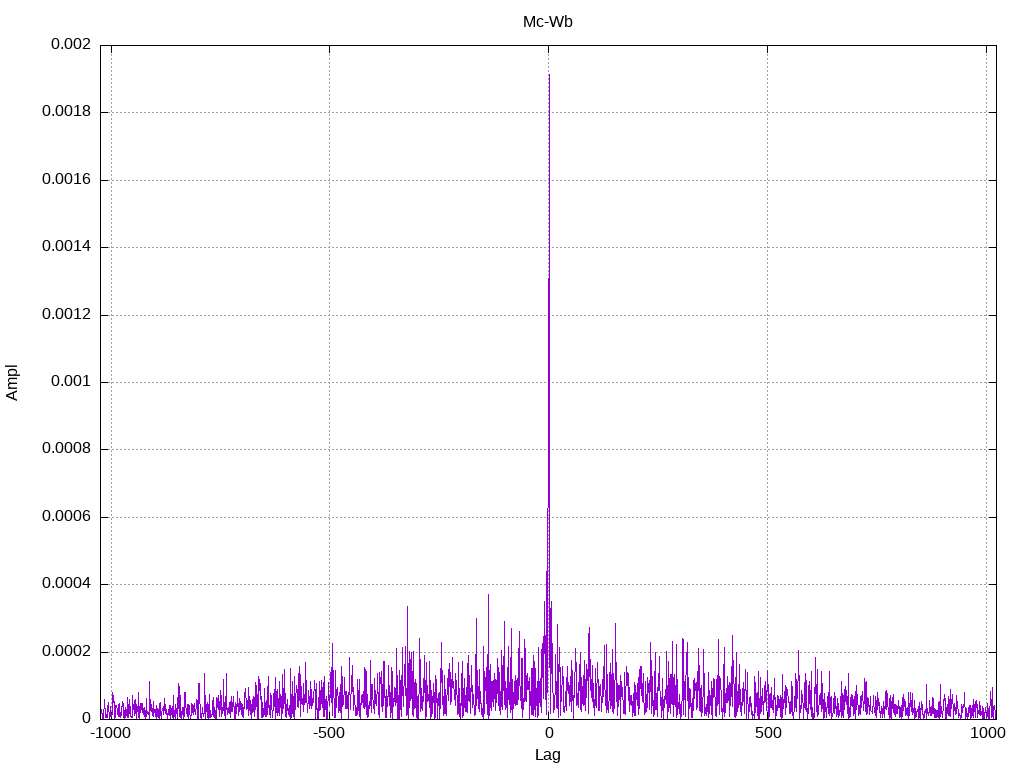Screen dimensions: 1024x768
Task: Click the 0.0014 y-axis tick label
Action: click(66, 247)
